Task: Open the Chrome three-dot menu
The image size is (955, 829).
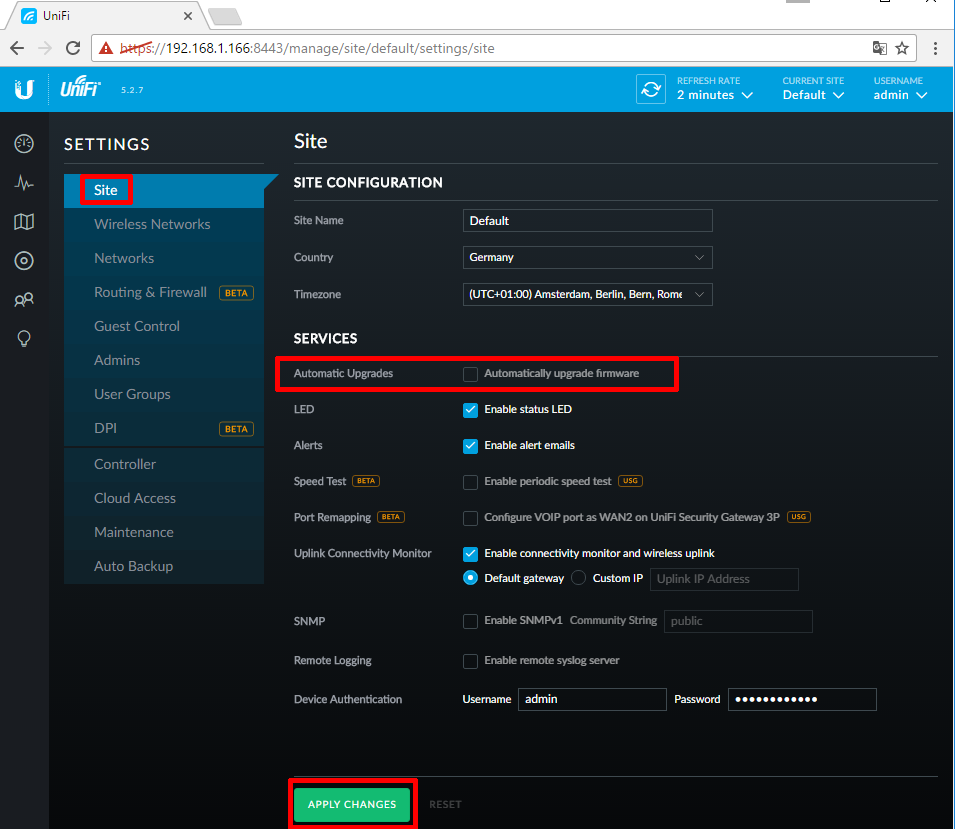Action: (936, 48)
